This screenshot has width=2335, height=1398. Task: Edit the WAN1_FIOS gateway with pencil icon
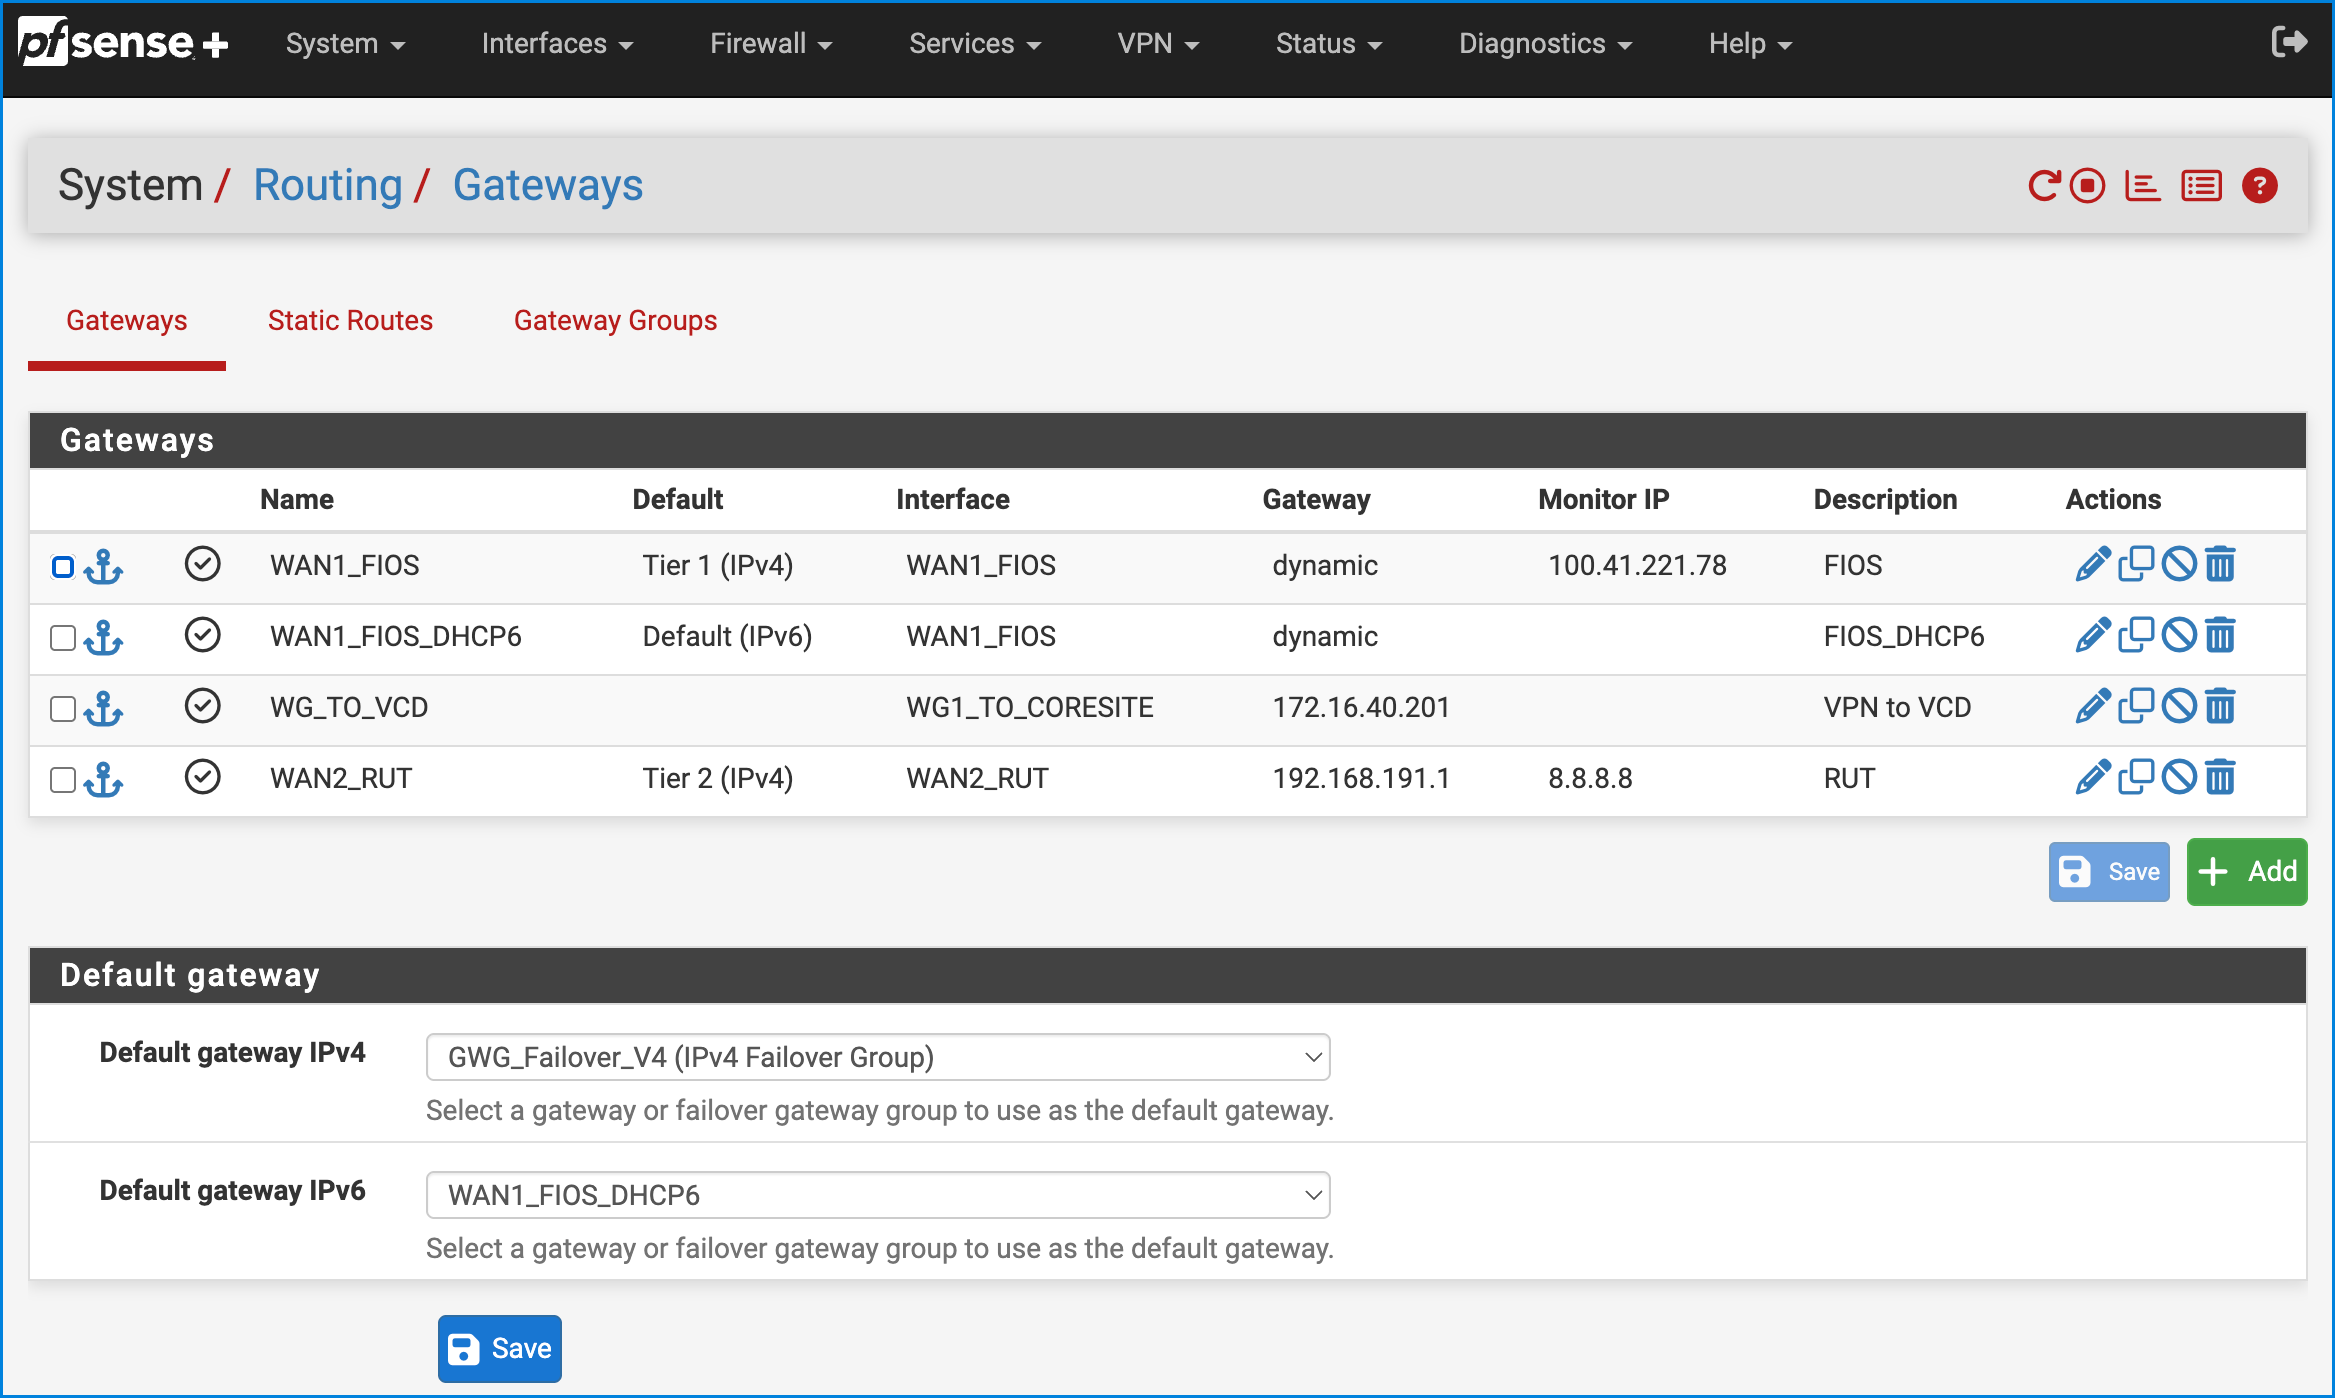[2092, 565]
